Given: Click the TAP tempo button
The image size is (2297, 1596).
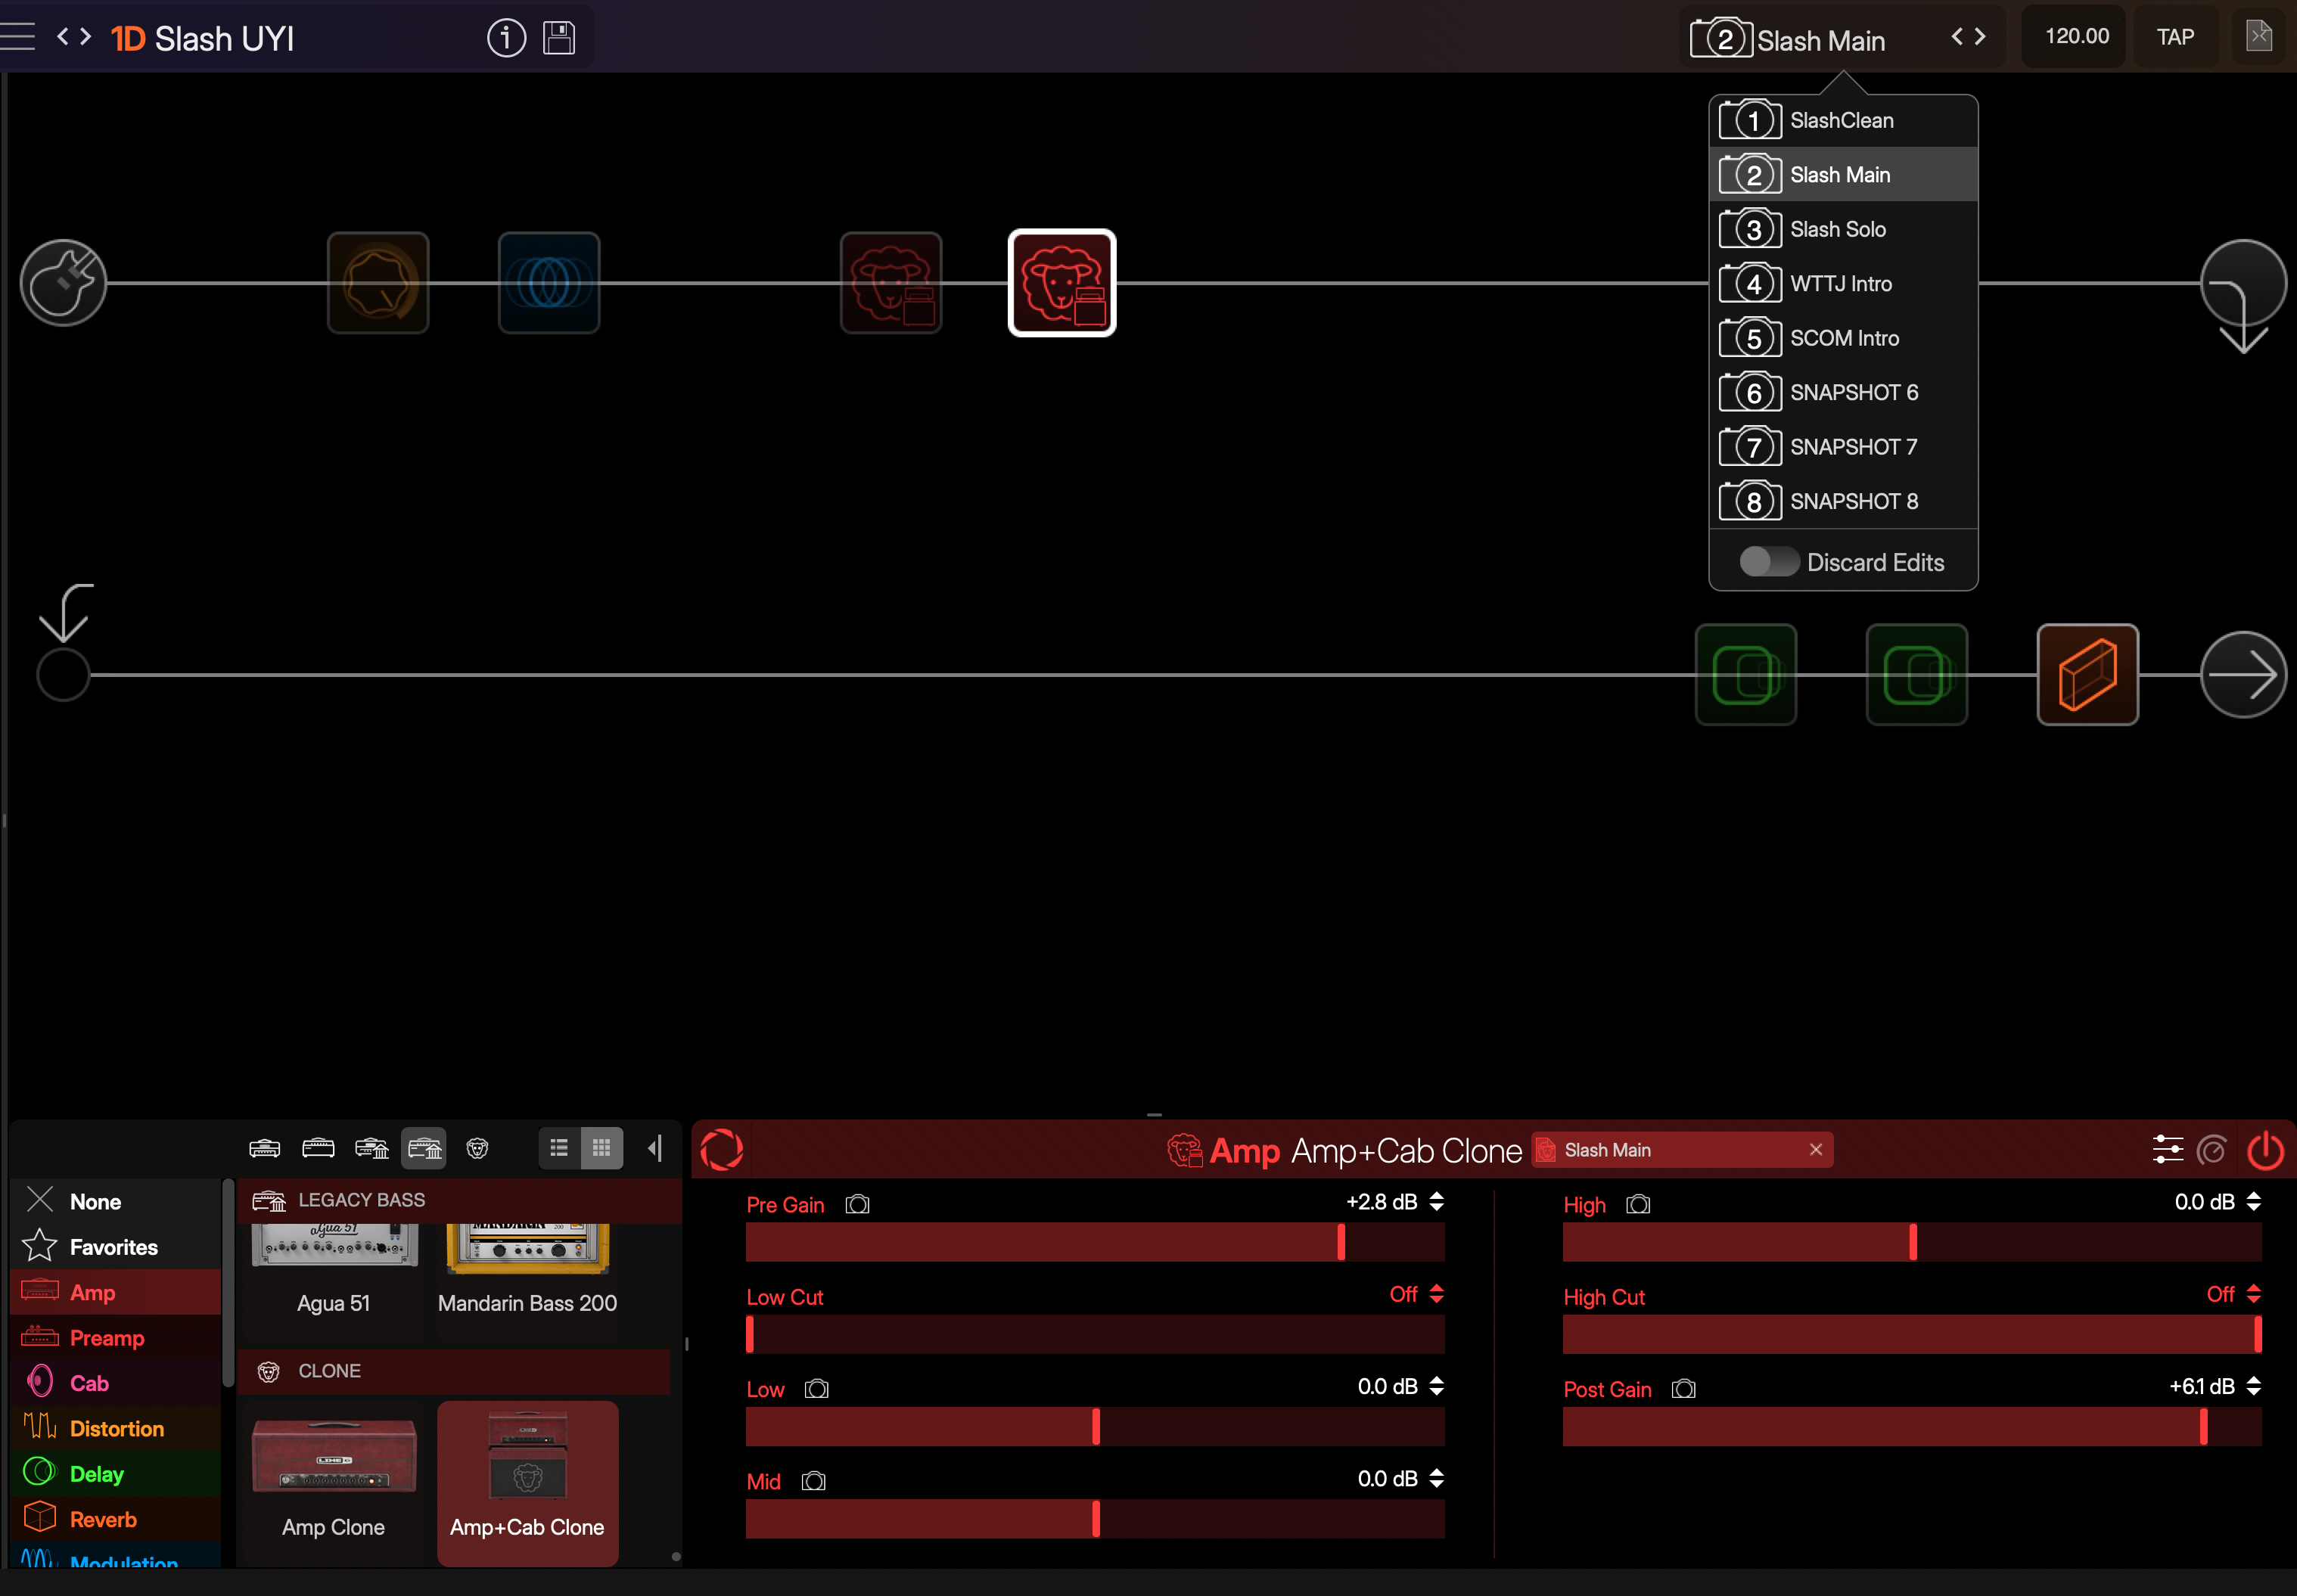Looking at the screenshot, I should (x=2175, y=37).
